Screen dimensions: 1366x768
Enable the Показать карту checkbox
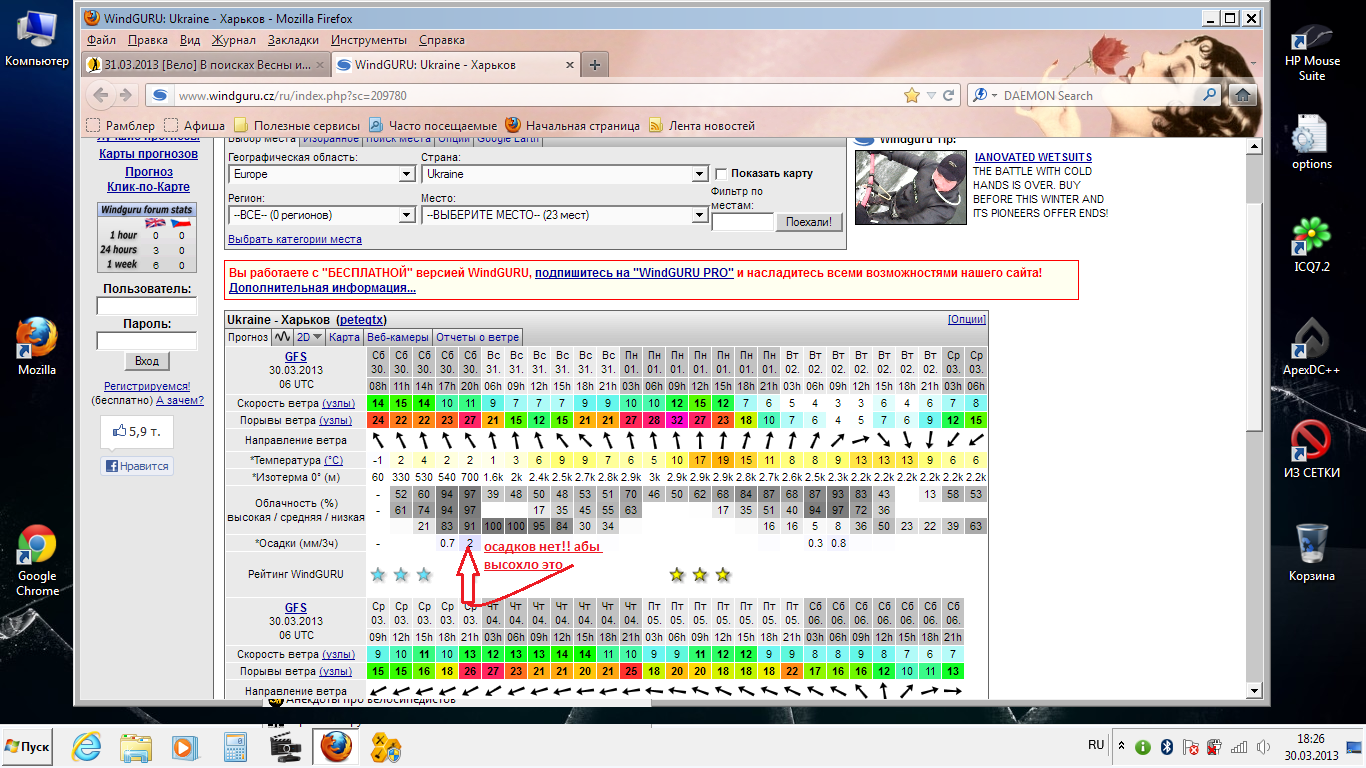(x=721, y=174)
